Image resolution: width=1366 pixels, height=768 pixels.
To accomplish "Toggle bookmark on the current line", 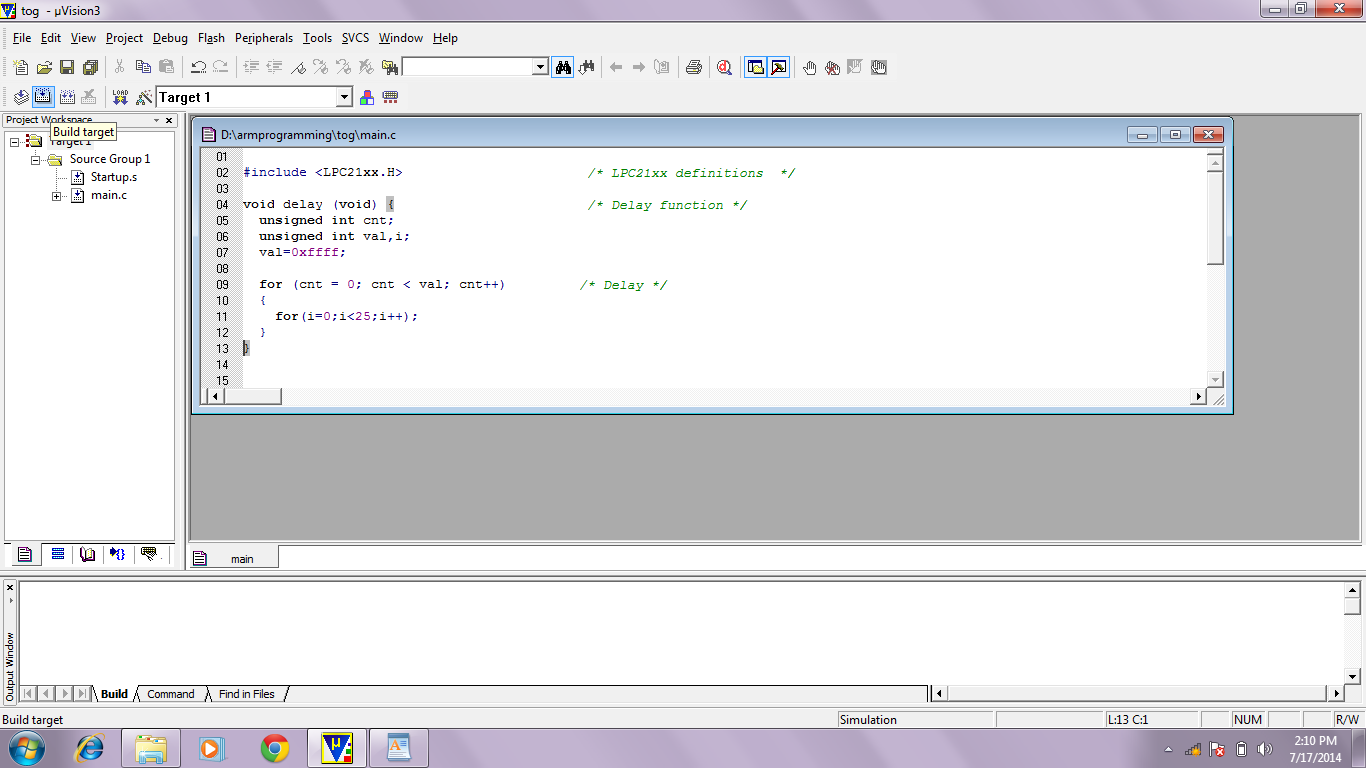I will tap(297, 67).
